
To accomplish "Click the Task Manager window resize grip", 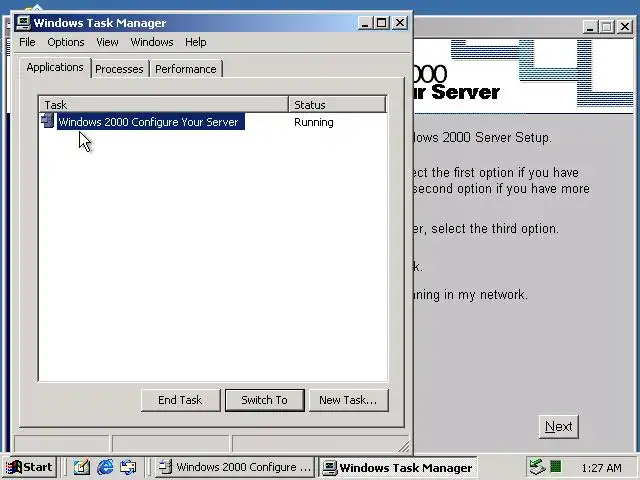I will [x=404, y=447].
